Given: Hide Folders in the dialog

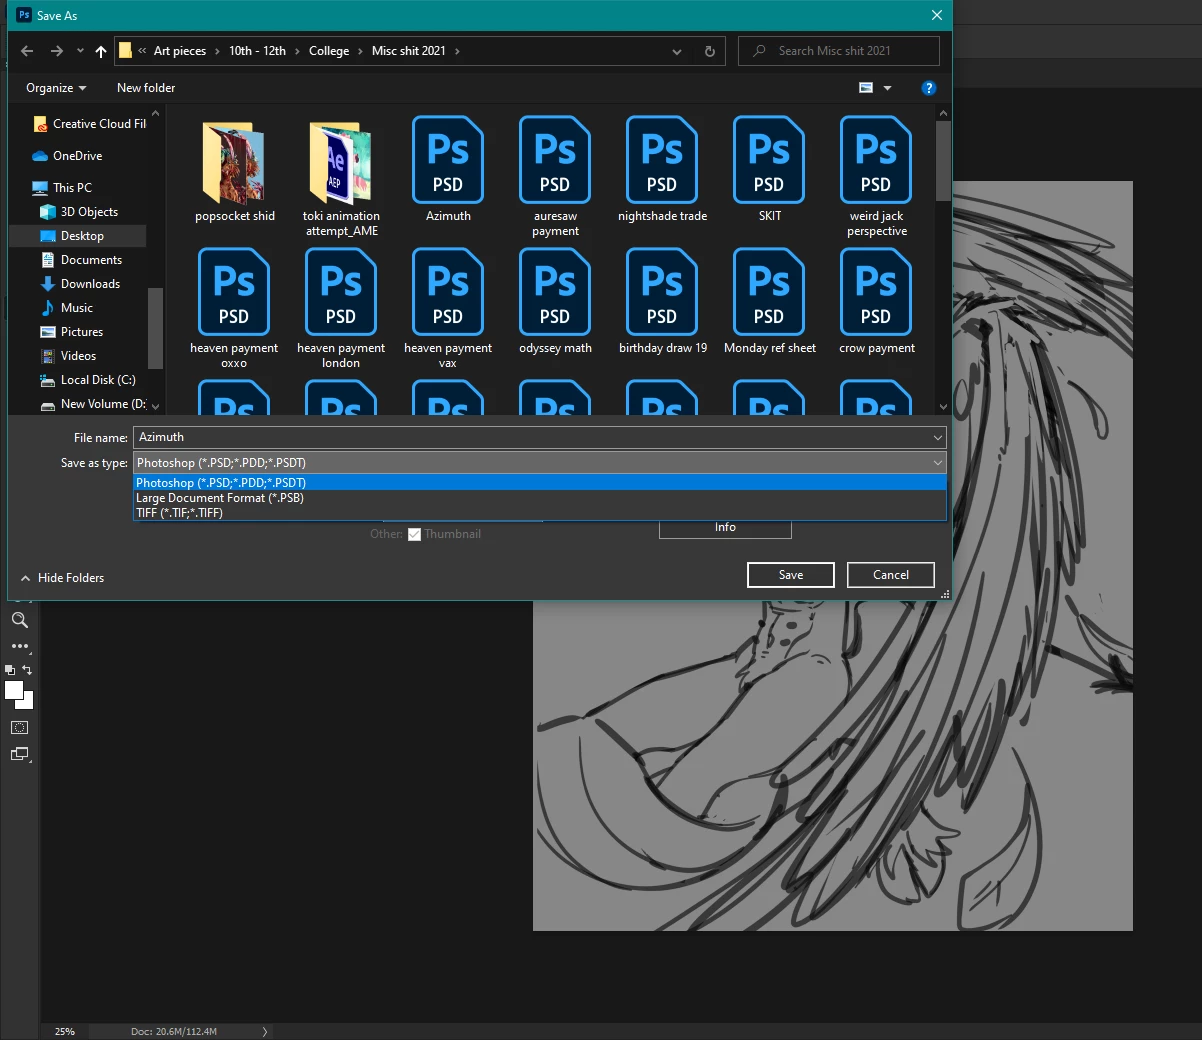Looking at the screenshot, I should pos(62,578).
